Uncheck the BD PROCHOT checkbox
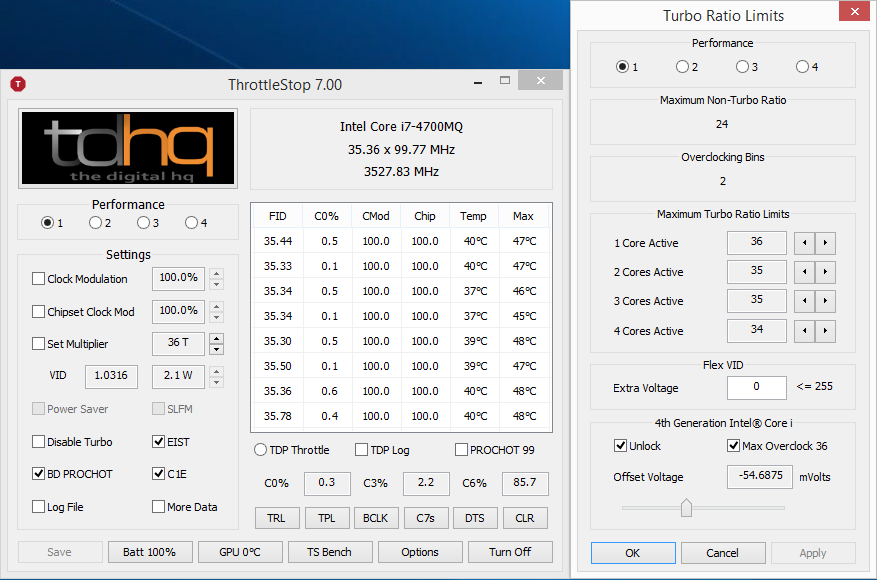Screen dimensions: 877x580 click(x=38, y=474)
